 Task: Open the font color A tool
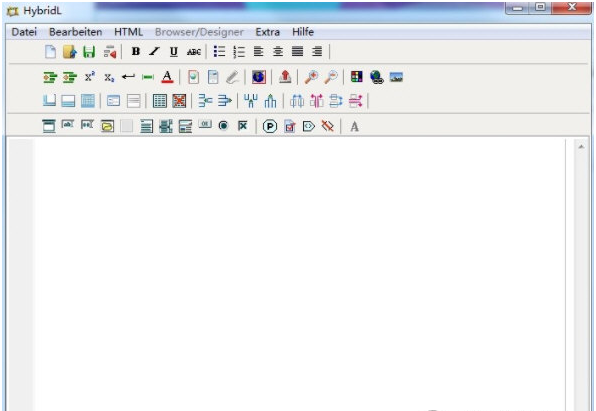click(x=167, y=77)
